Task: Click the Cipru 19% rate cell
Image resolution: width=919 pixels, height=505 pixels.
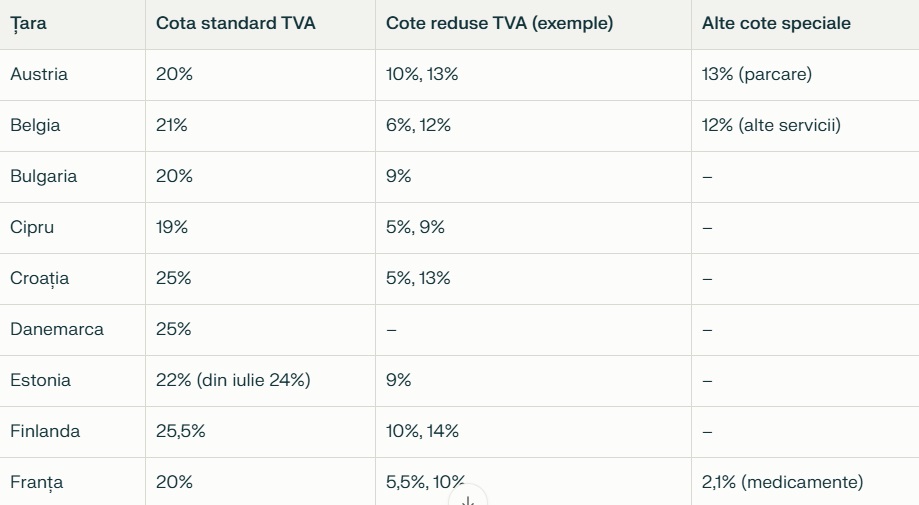Action: pyautogui.click(x=172, y=228)
